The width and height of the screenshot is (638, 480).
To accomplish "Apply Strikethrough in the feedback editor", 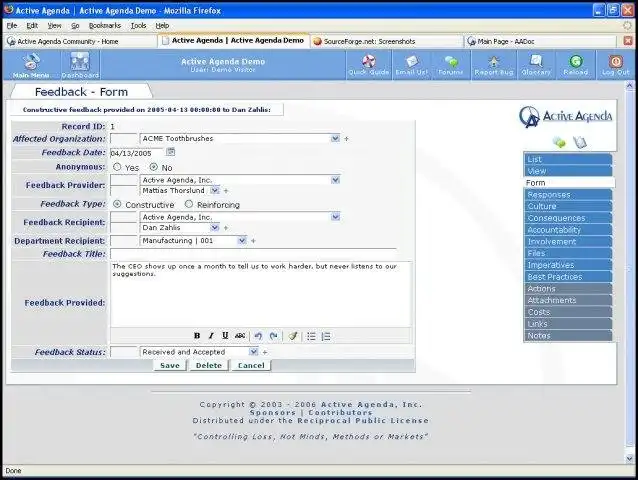I will (240, 336).
